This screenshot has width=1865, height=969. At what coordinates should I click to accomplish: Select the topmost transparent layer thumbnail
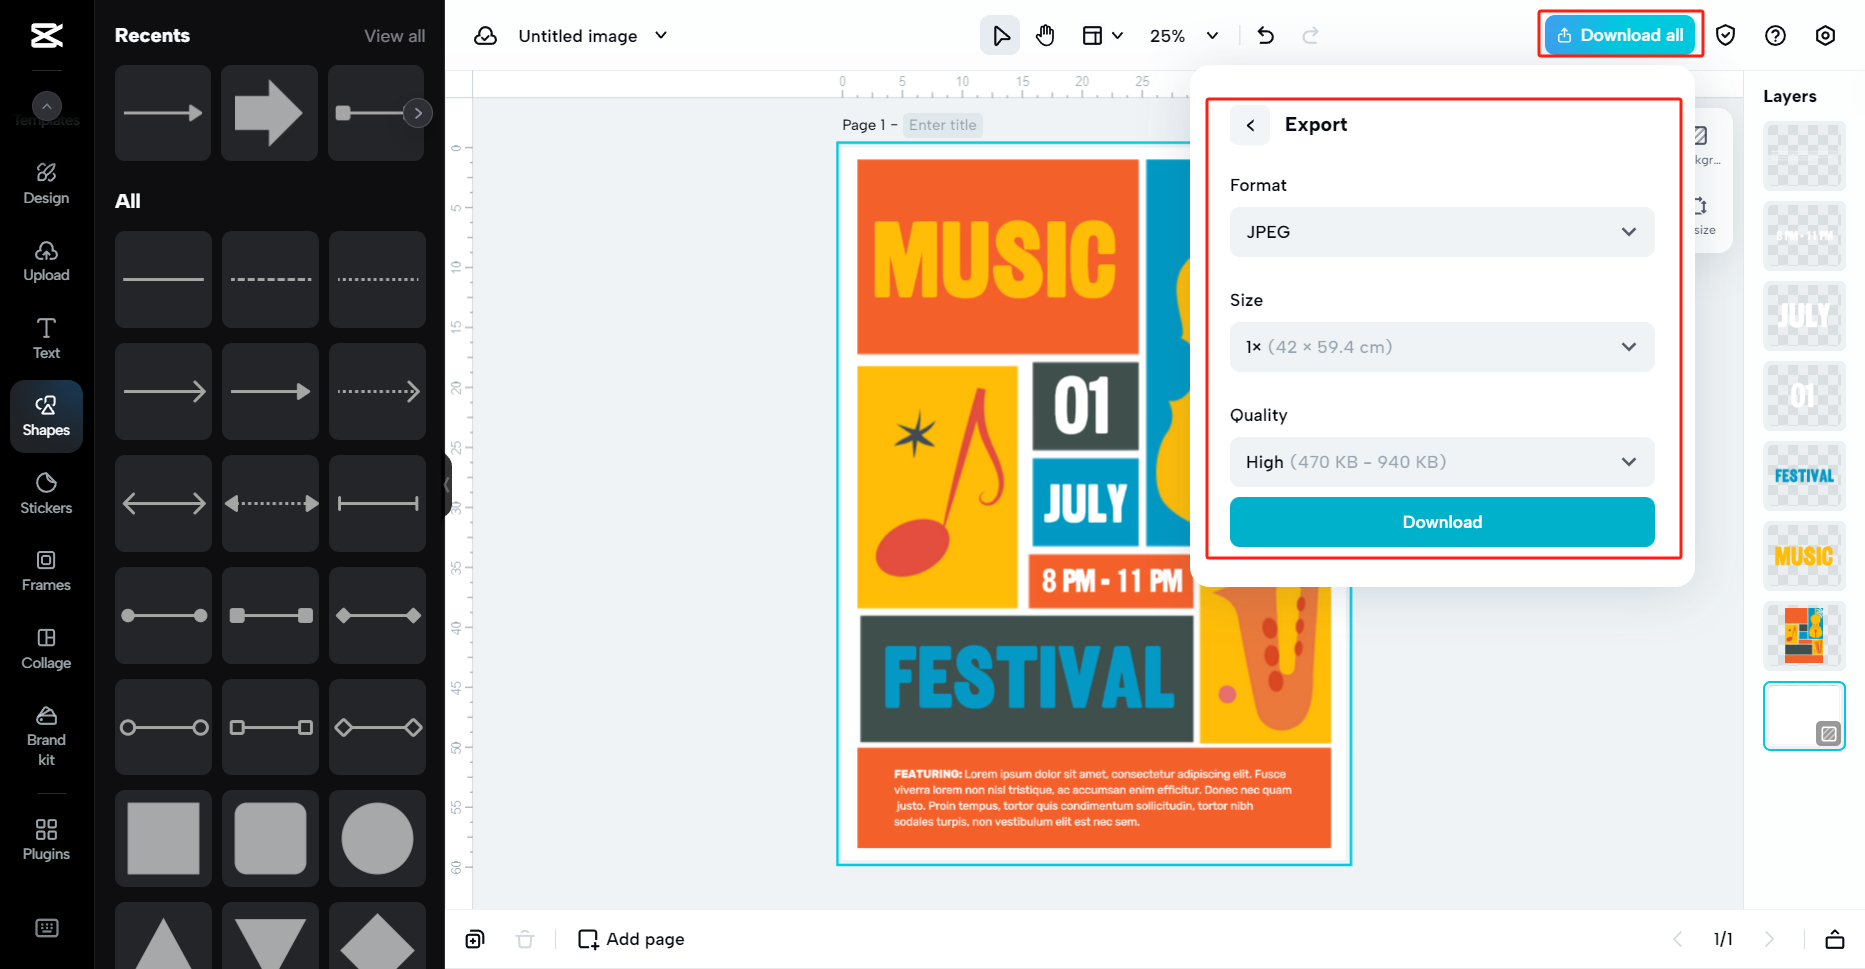pyautogui.click(x=1804, y=156)
